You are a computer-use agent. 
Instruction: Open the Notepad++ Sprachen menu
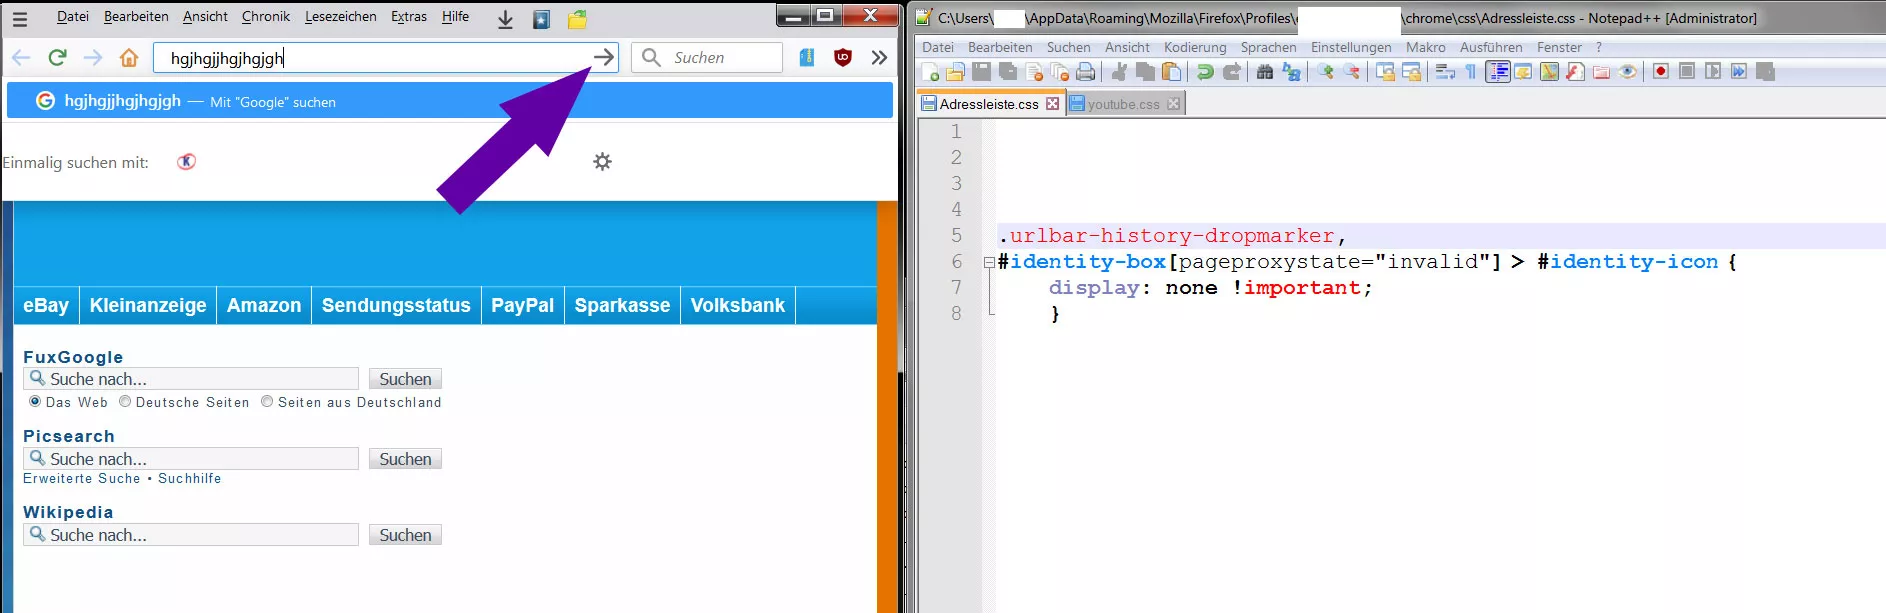point(1268,47)
